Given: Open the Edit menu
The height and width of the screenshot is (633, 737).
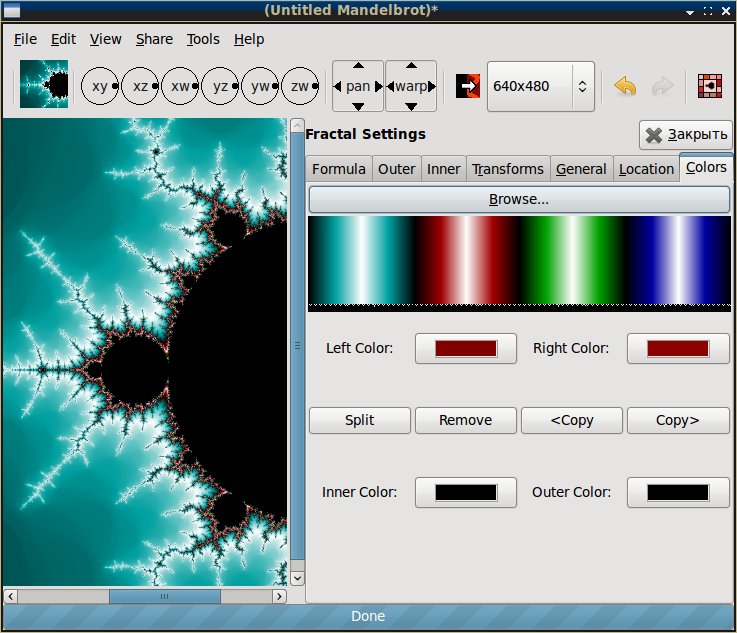Looking at the screenshot, I should (63, 39).
